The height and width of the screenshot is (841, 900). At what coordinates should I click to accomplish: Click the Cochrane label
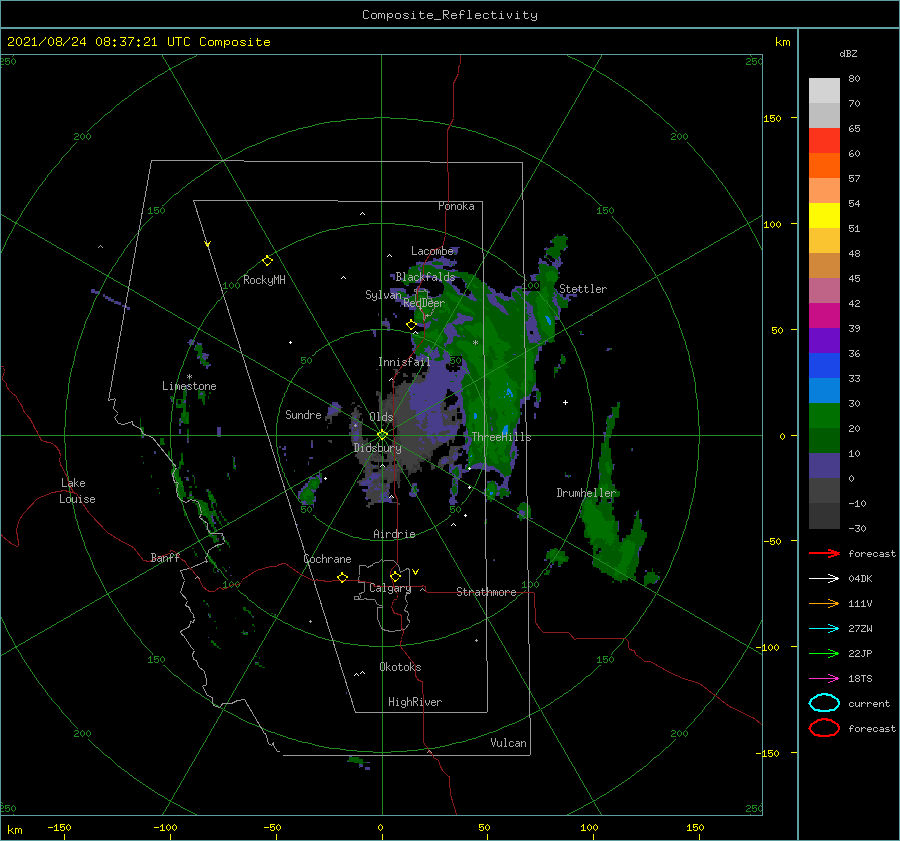(327, 559)
